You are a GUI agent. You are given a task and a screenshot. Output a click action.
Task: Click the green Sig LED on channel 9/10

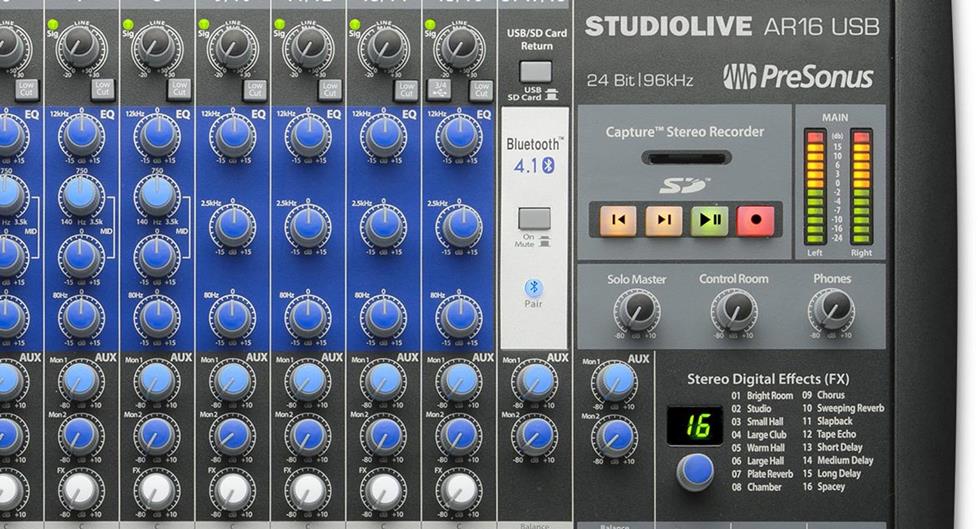point(204,24)
